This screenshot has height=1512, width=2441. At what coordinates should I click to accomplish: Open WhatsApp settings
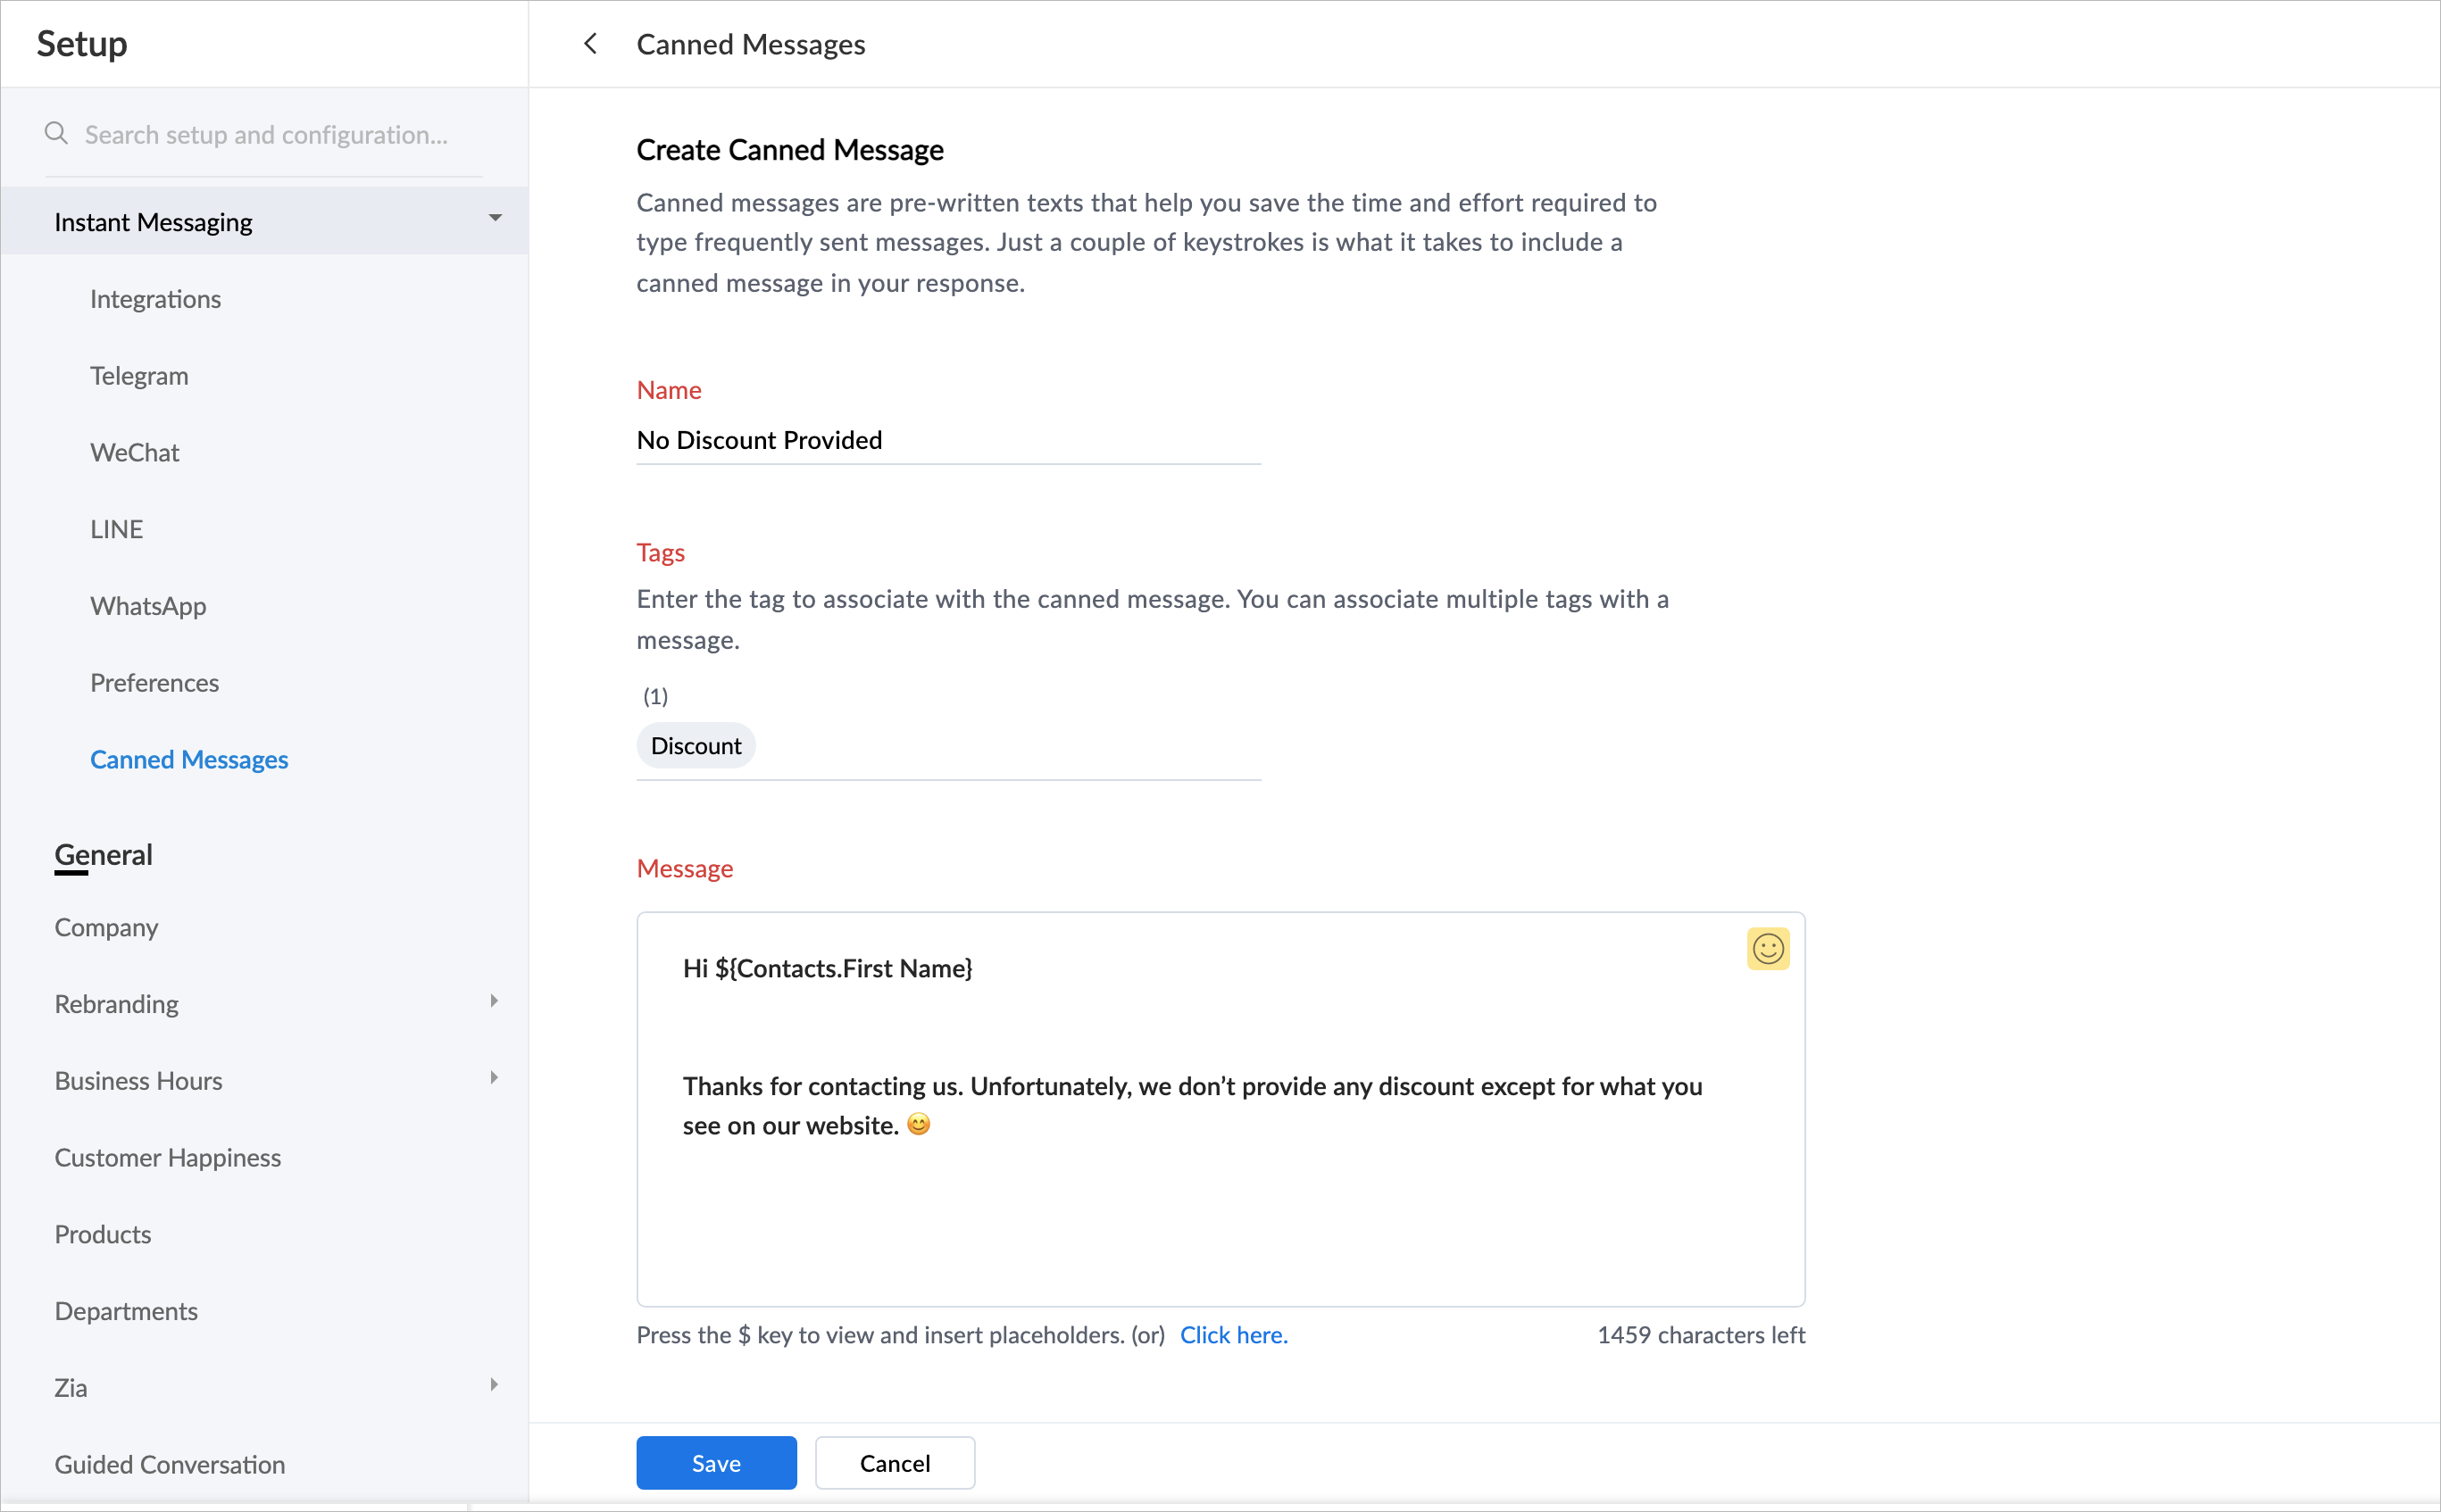coord(148,606)
